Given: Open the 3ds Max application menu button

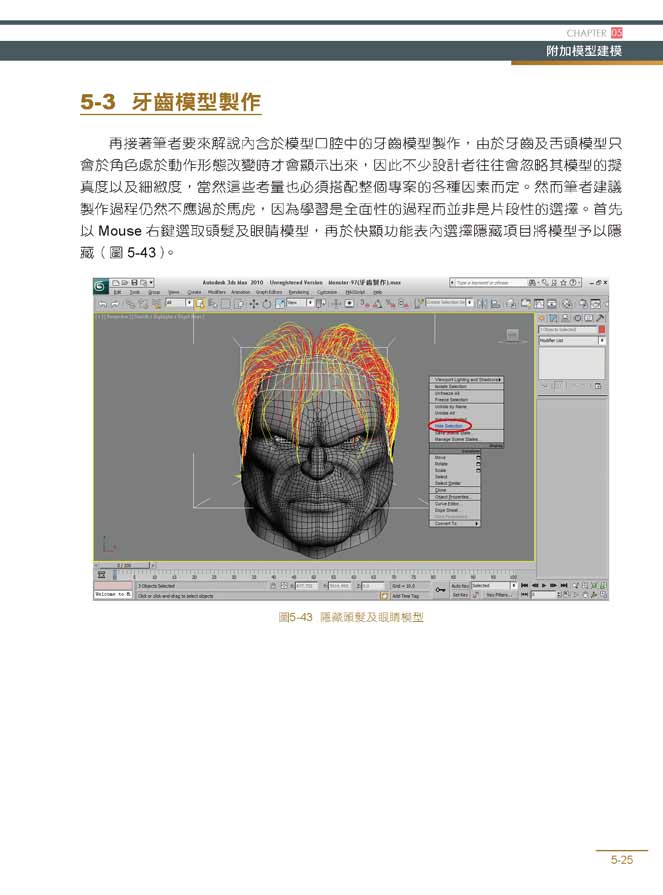Looking at the screenshot, I should (100, 286).
